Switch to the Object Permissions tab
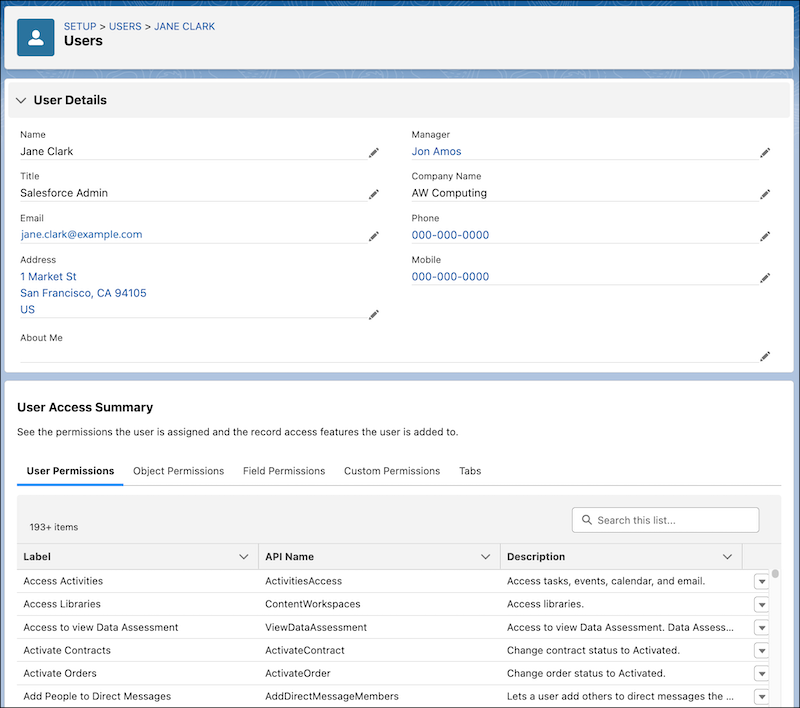The image size is (800, 708). click(178, 470)
